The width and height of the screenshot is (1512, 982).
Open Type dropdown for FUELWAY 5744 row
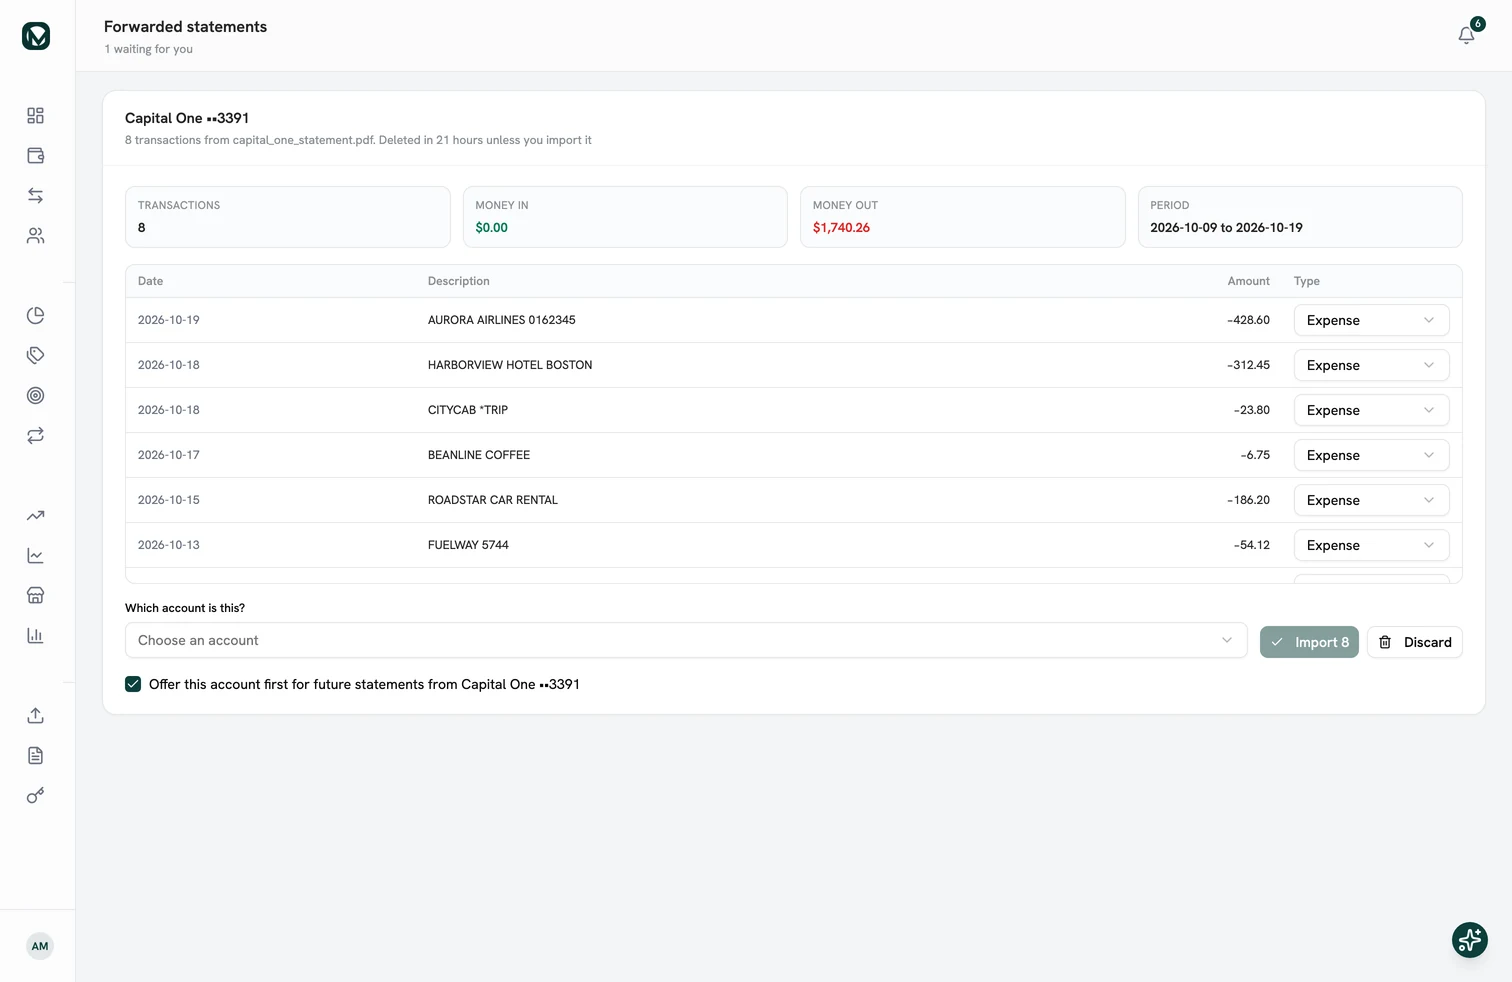pos(1371,545)
